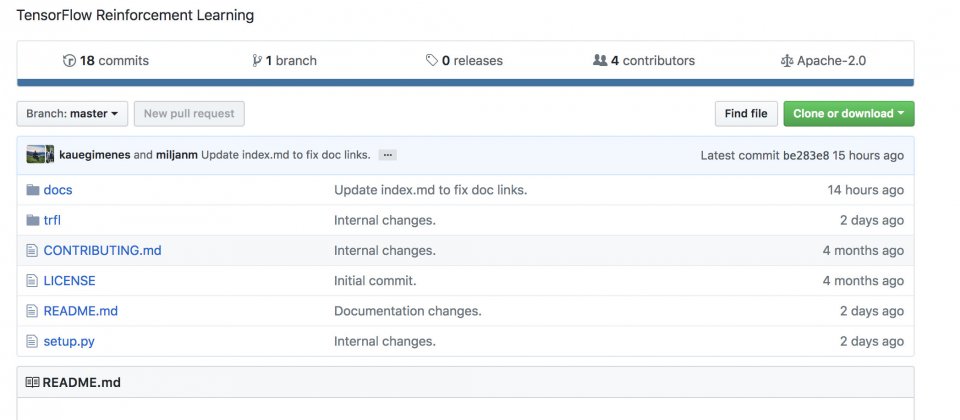Open the Clone or download dropdown
The width and height of the screenshot is (960, 420).
tap(849, 114)
